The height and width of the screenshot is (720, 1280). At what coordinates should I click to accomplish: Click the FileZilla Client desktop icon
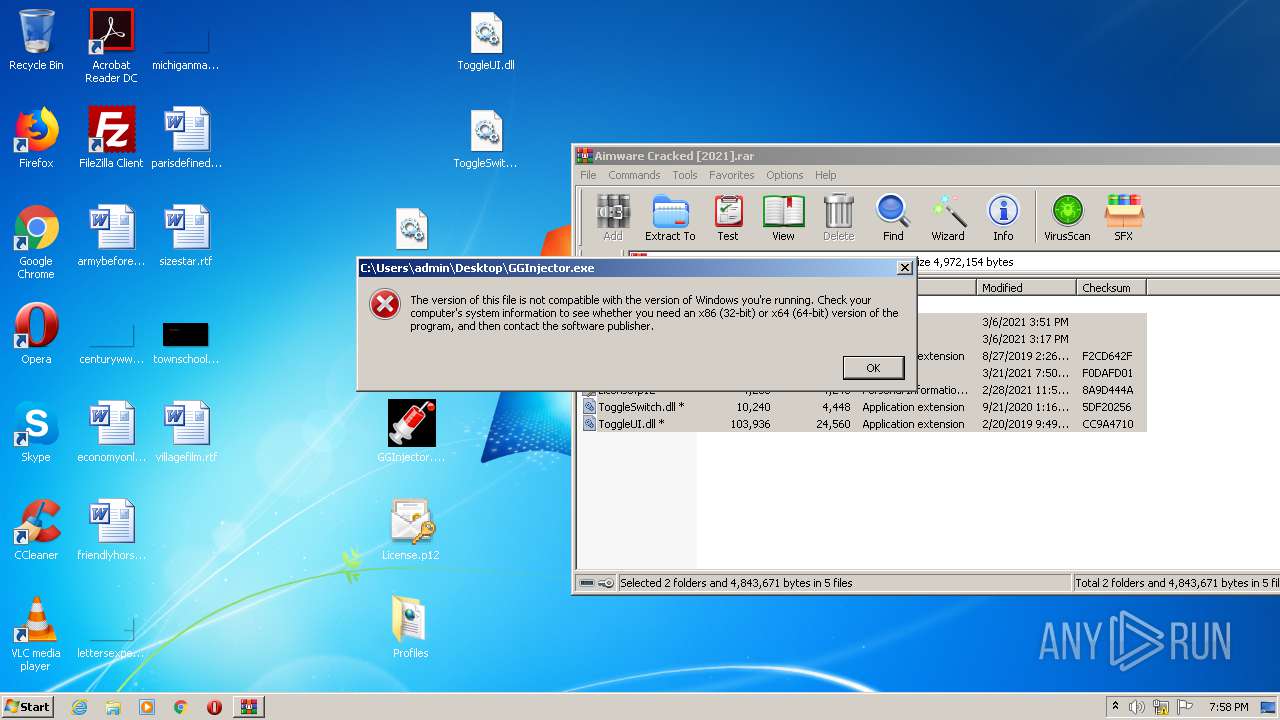tap(111, 139)
